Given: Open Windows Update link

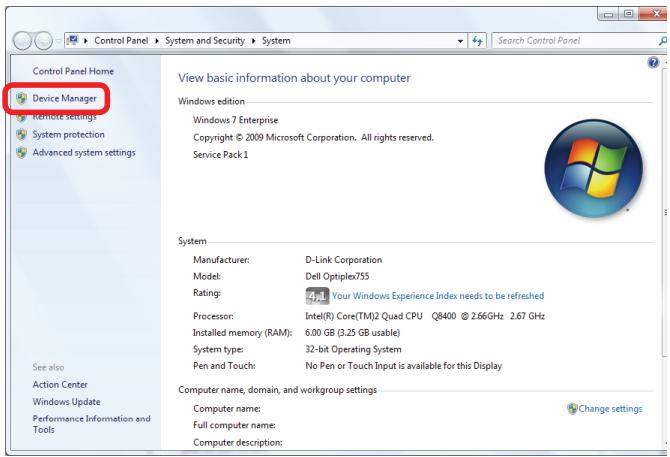Looking at the screenshot, I should pyautogui.click(x=66, y=402).
